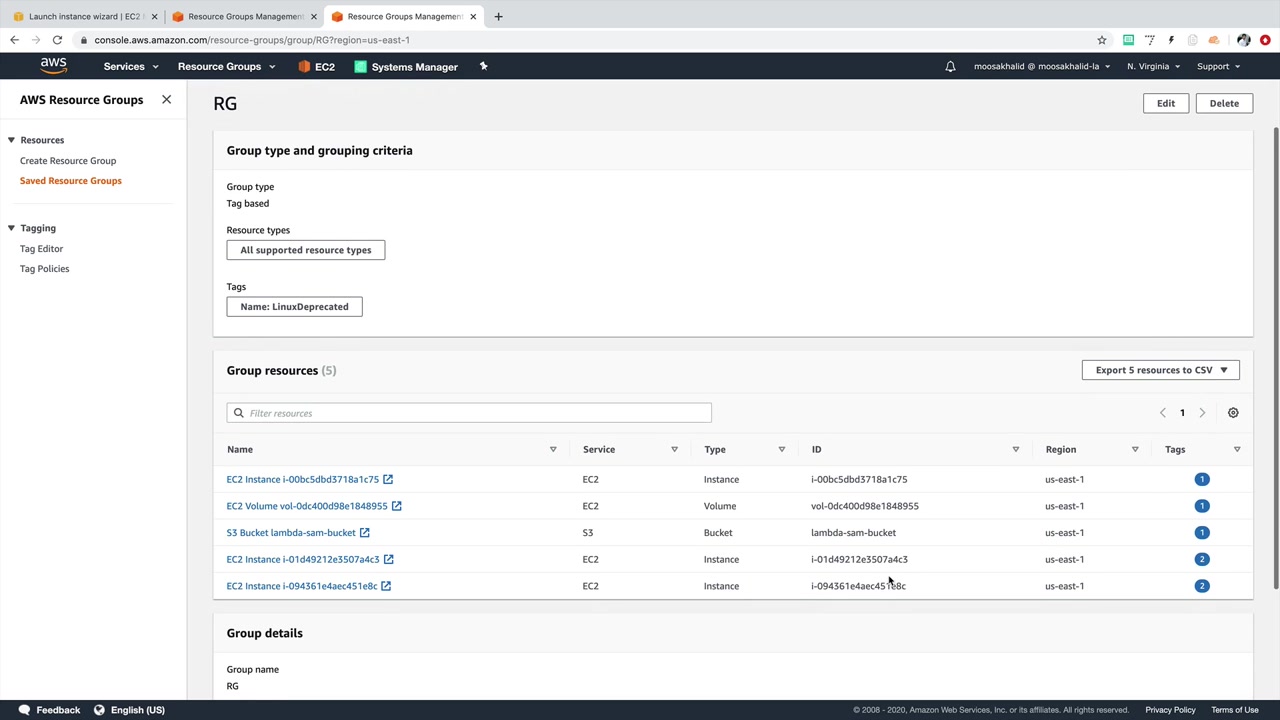Click the browser back arrow
The image size is (1280, 720).
tap(14, 40)
